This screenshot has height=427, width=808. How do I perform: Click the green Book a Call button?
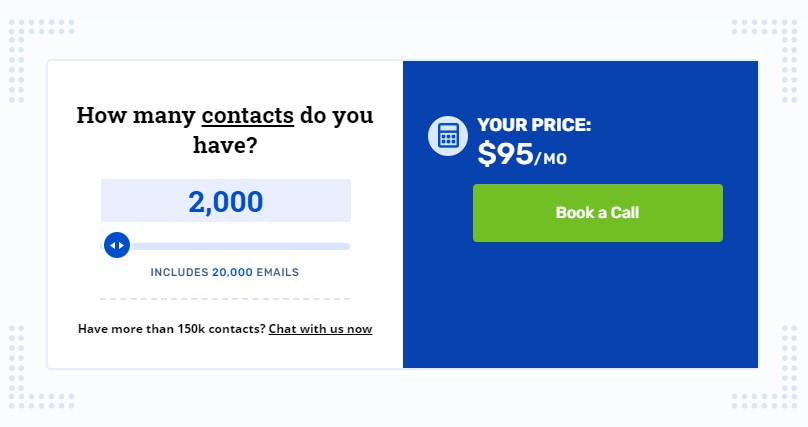coord(598,213)
